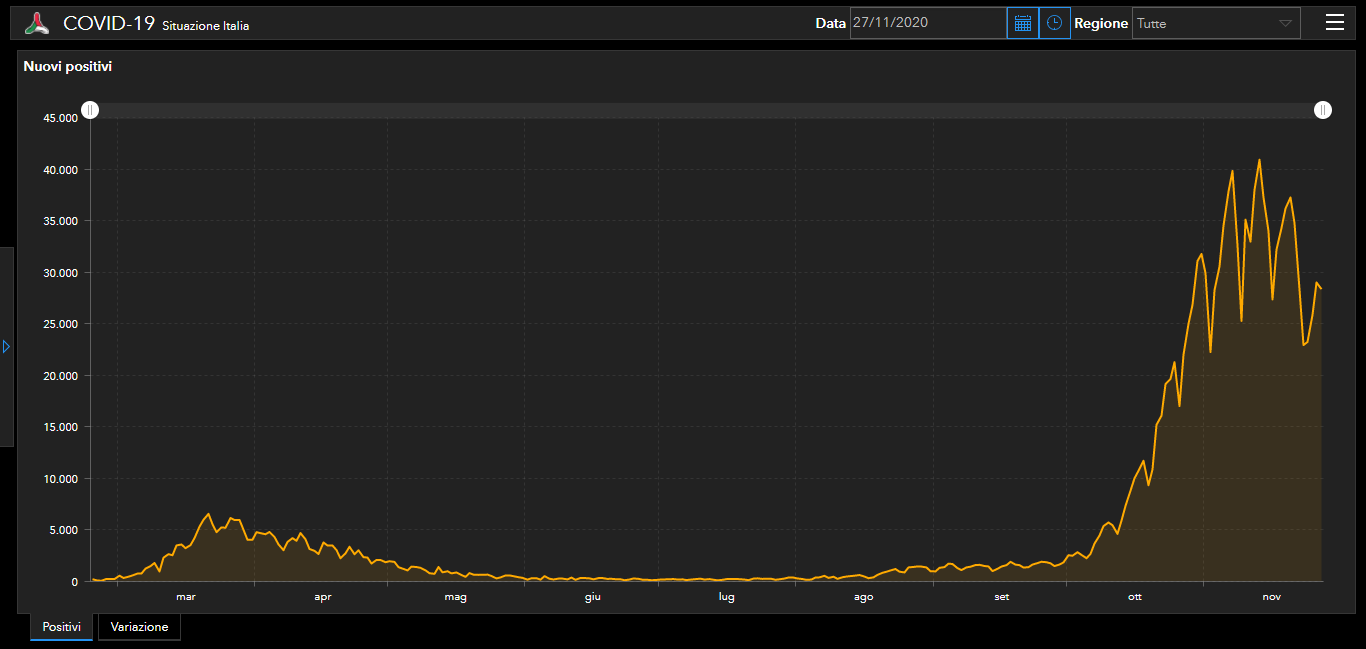Click the lug month axis label
This screenshot has width=1366, height=649.
click(x=727, y=597)
